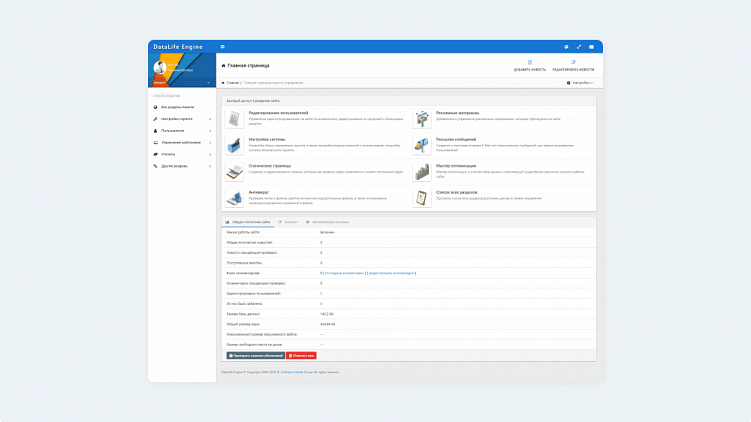Open редактировать комментарии link

[x=391, y=273]
